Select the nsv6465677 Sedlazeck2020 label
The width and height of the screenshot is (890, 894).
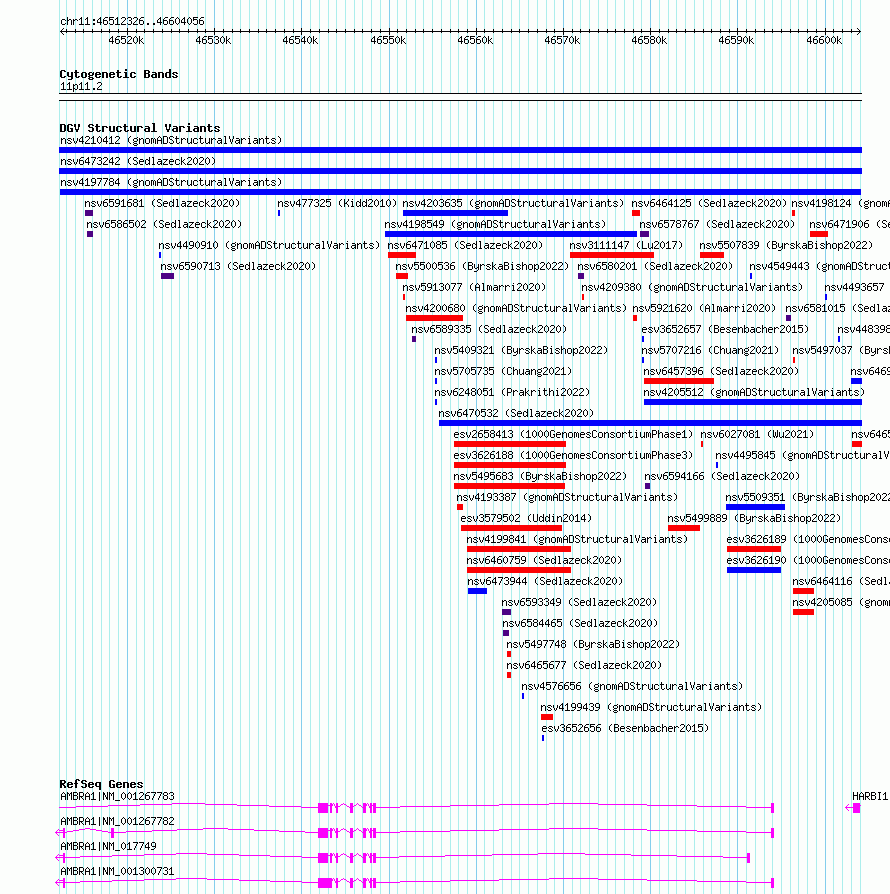pos(584,665)
